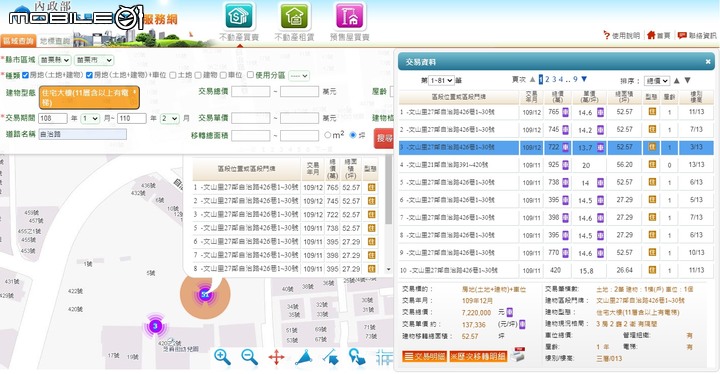The image size is (720, 374).
Task: Open the 預售屋買賣 pre-sale housing icon
Action: (x=350, y=16)
